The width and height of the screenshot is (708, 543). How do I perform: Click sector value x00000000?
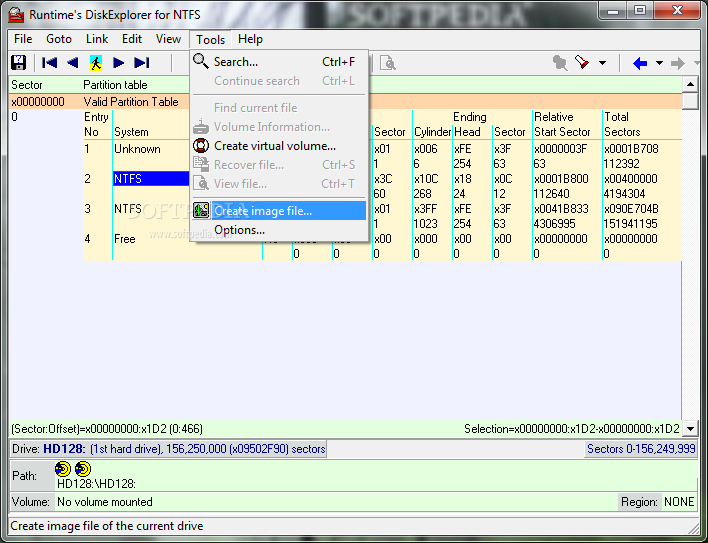click(38, 102)
